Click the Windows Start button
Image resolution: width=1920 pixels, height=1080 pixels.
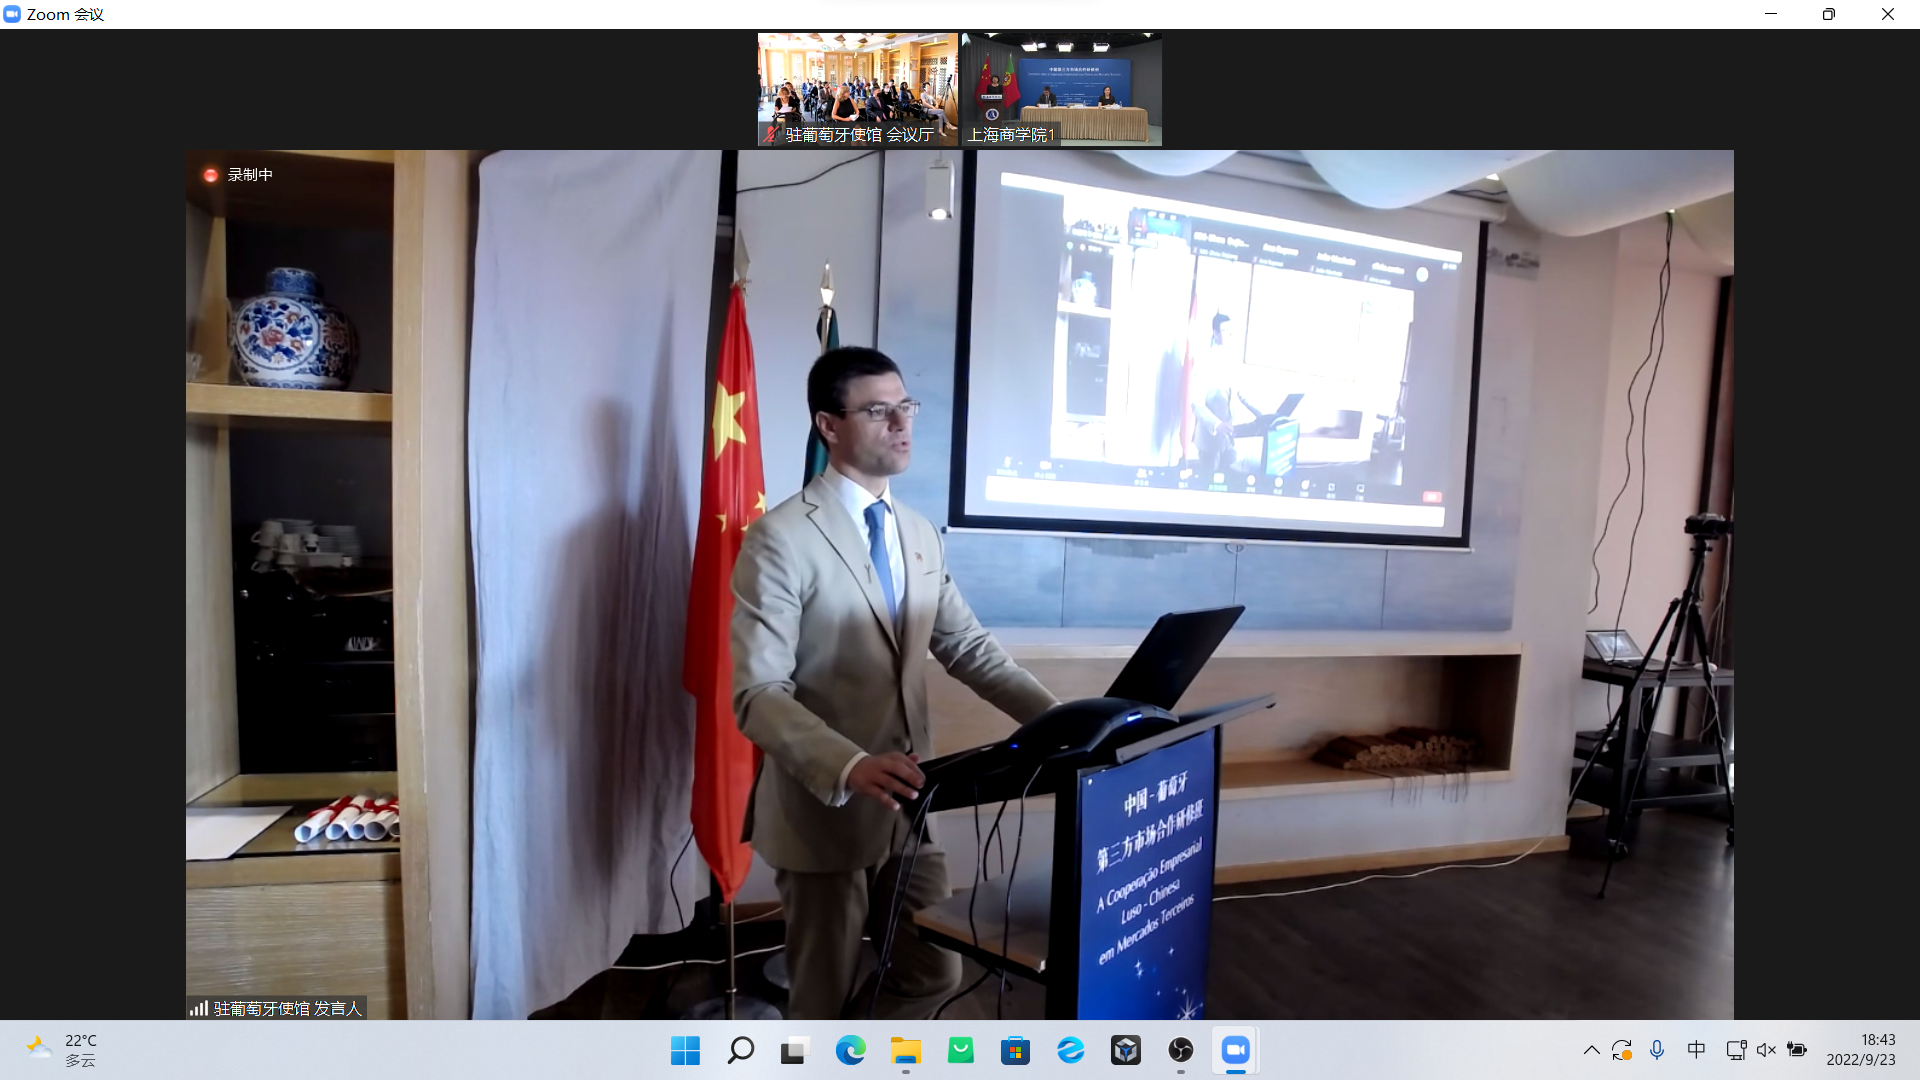(685, 1050)
